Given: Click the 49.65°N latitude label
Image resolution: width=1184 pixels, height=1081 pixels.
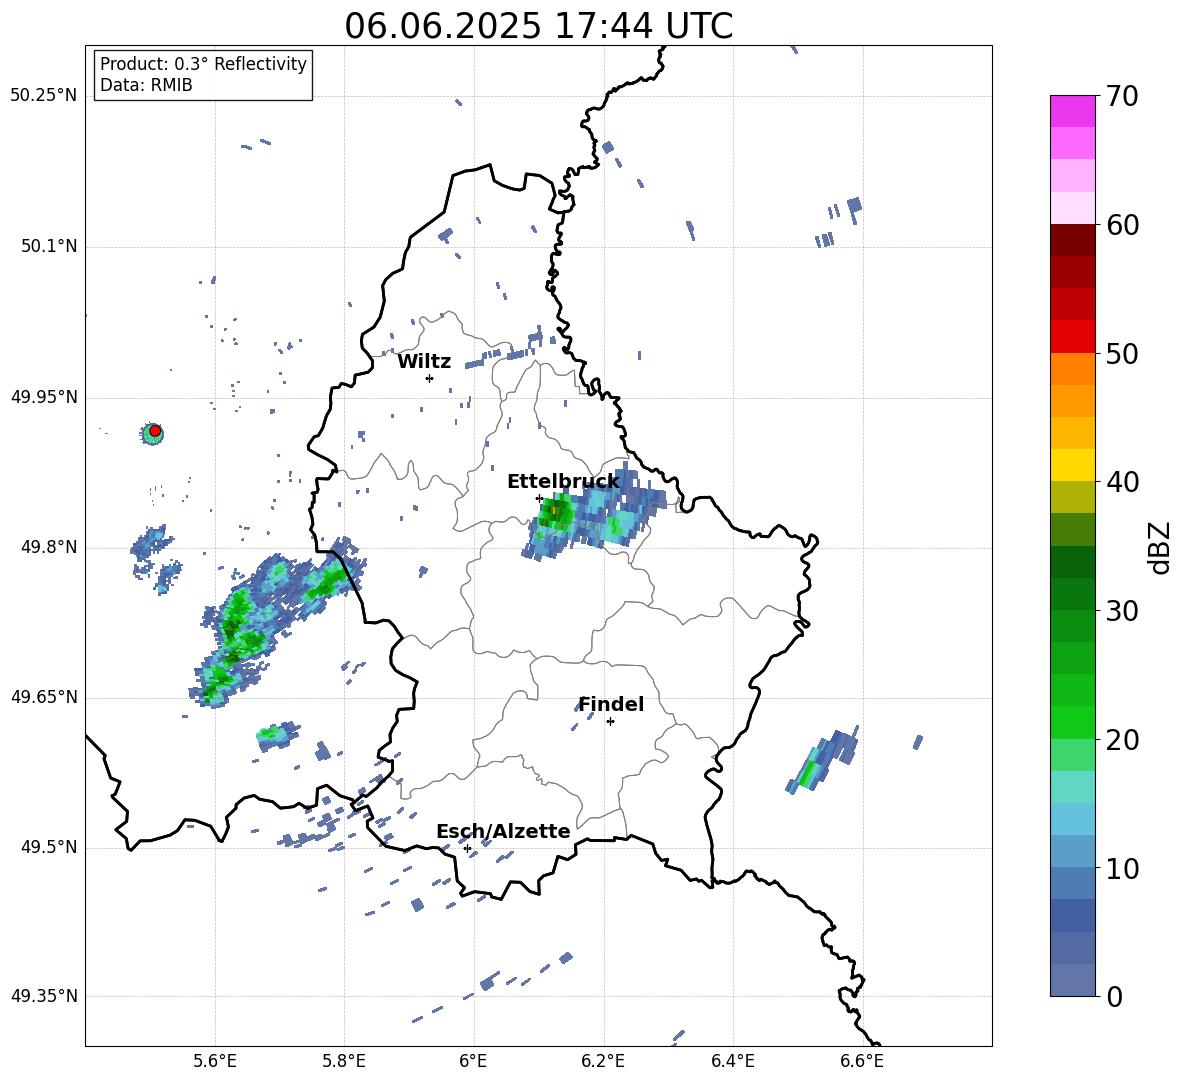Looking at the screenshot, I should coord(44,697).
